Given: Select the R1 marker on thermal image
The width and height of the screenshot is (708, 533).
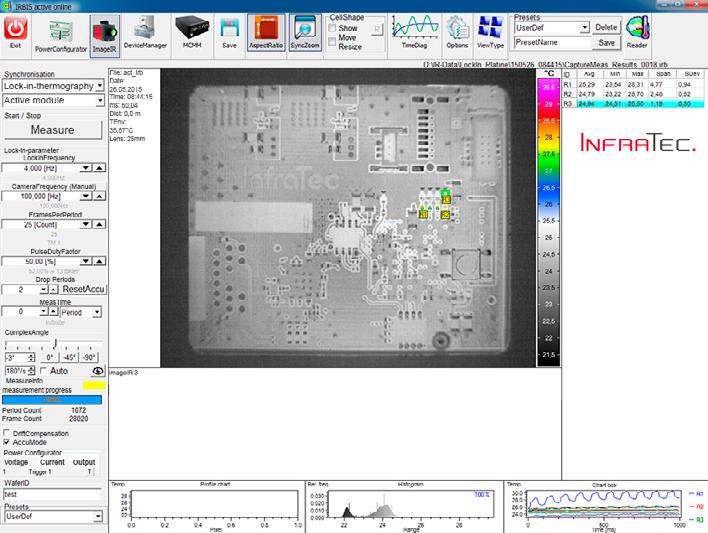Looking at the screenshot, I should [424, 215].
